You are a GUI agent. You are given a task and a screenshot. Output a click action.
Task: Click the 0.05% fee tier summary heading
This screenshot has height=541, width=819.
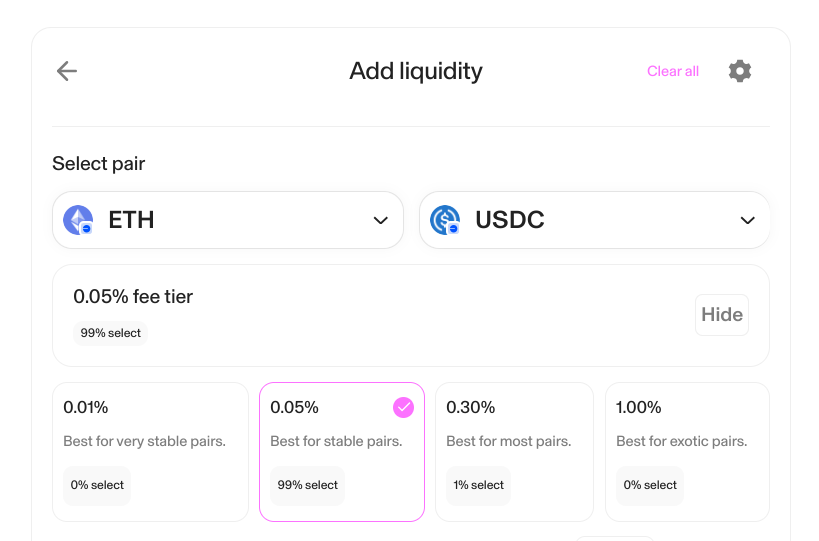coord(133,296)
